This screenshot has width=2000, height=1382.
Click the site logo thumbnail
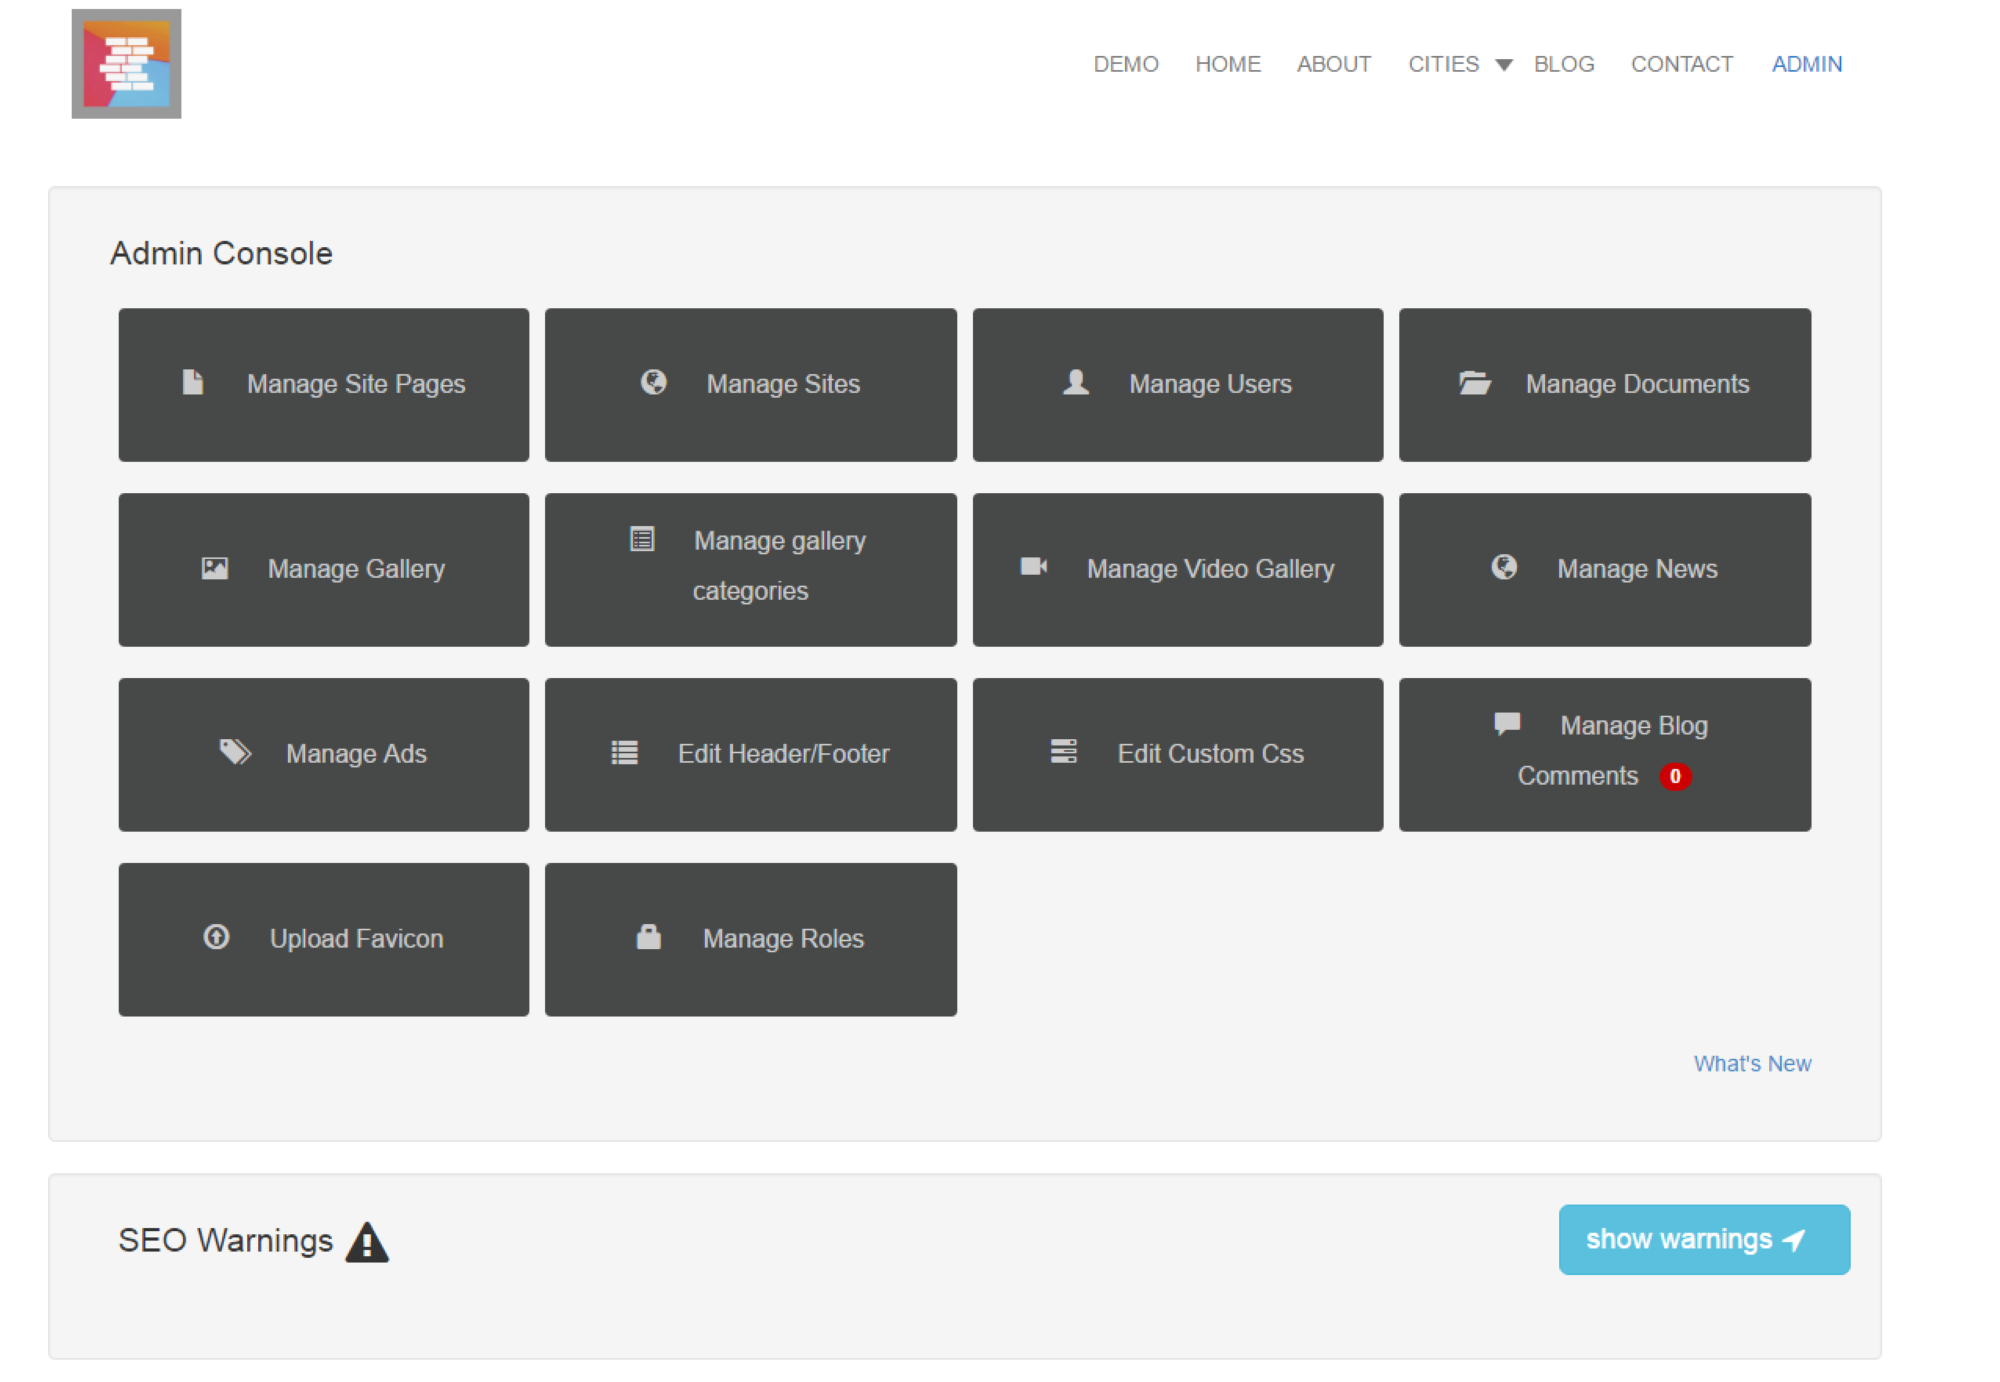pyautogui.click(x=126, y=64)
